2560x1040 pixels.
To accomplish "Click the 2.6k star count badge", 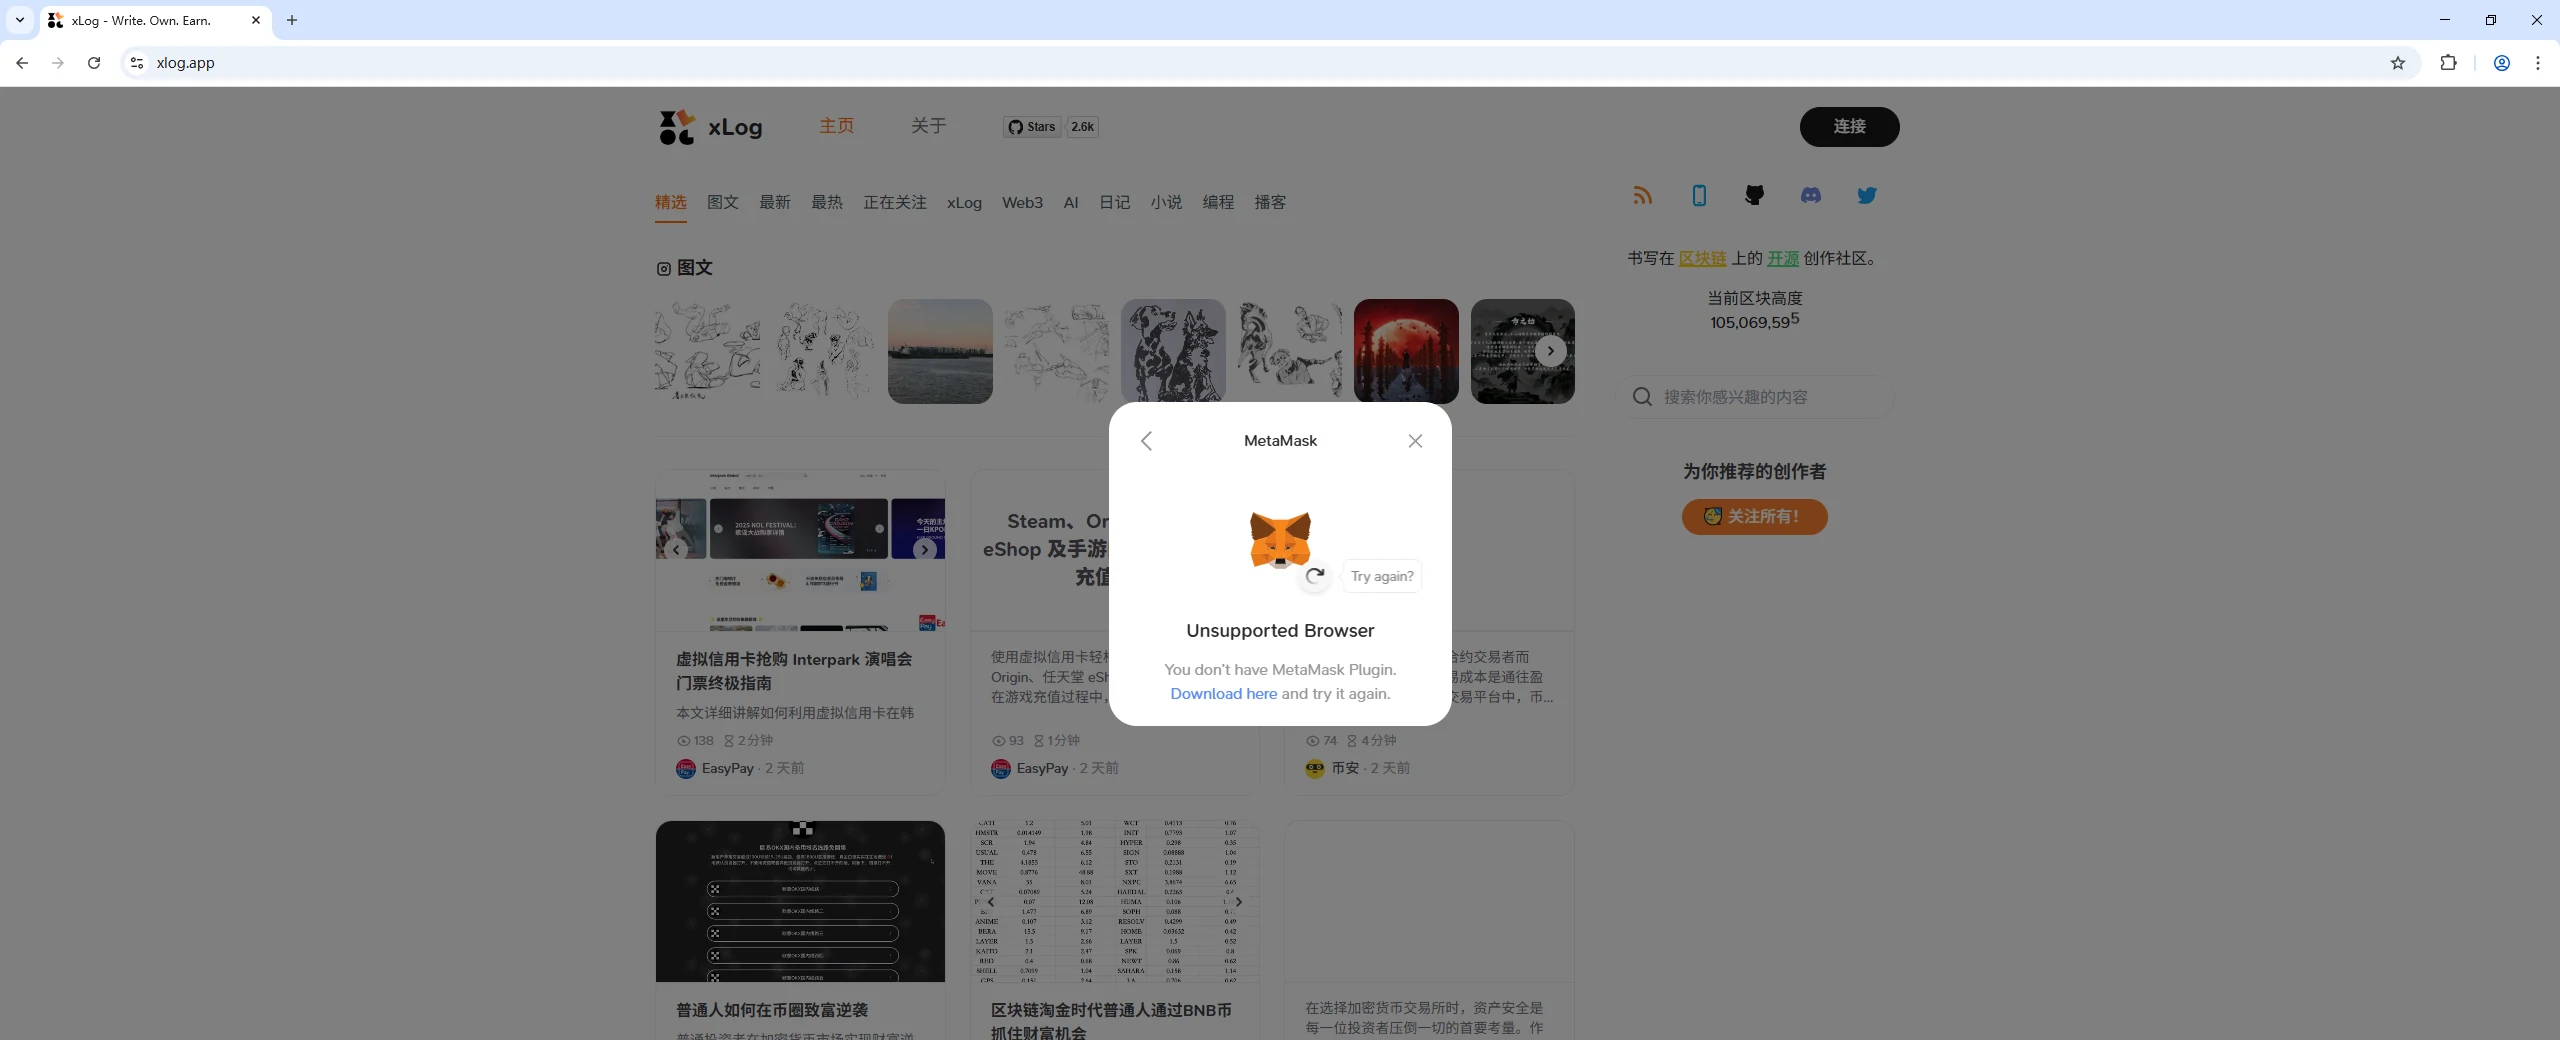I will pyautogui.click(x=1082, y=127).
